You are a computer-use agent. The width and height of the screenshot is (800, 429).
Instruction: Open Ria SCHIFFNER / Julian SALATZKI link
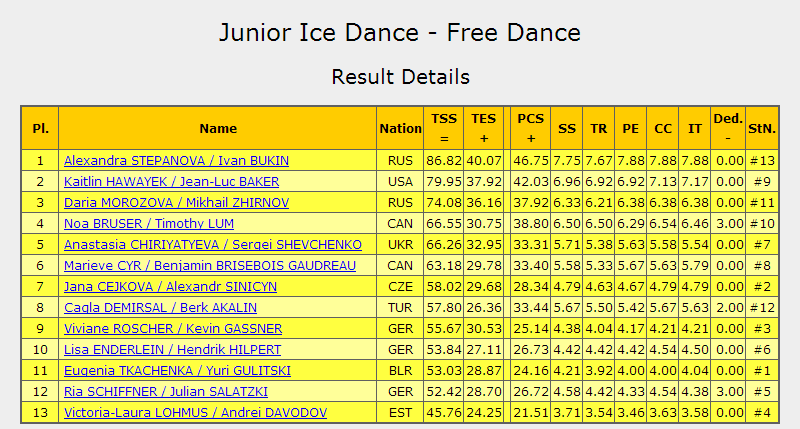tap(166, 391)
